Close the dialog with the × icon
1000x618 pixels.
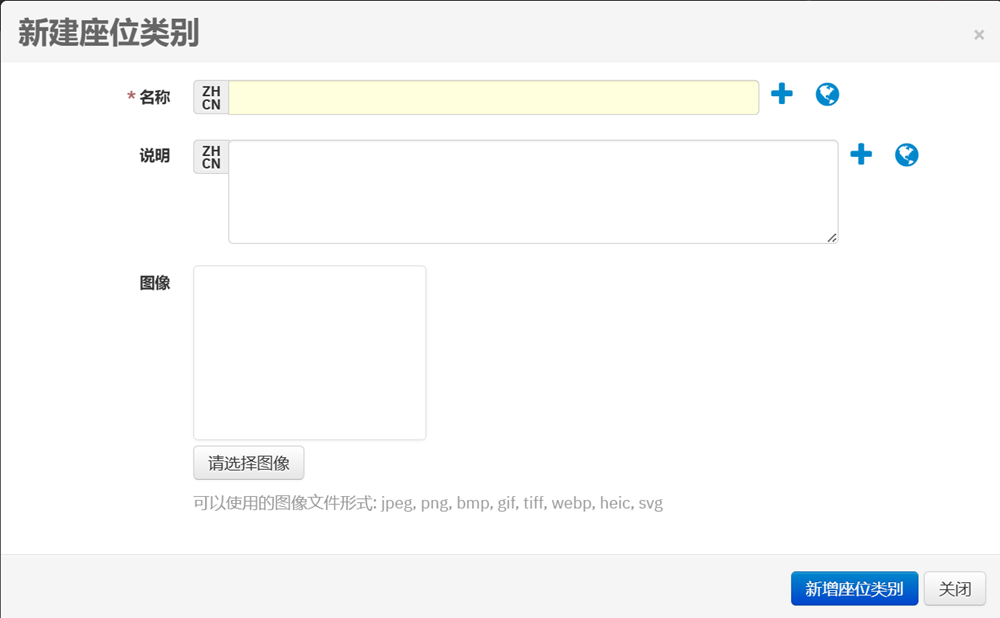tap(979, 35)
